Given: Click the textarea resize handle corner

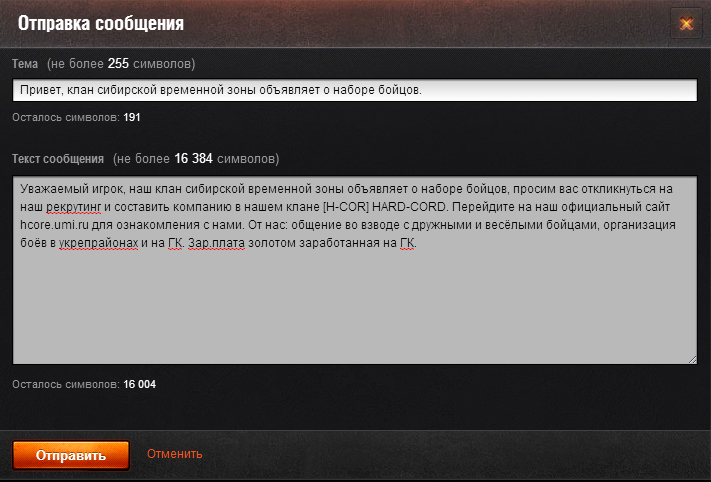Looking at the screenshot, I should [x=692, y=359].
